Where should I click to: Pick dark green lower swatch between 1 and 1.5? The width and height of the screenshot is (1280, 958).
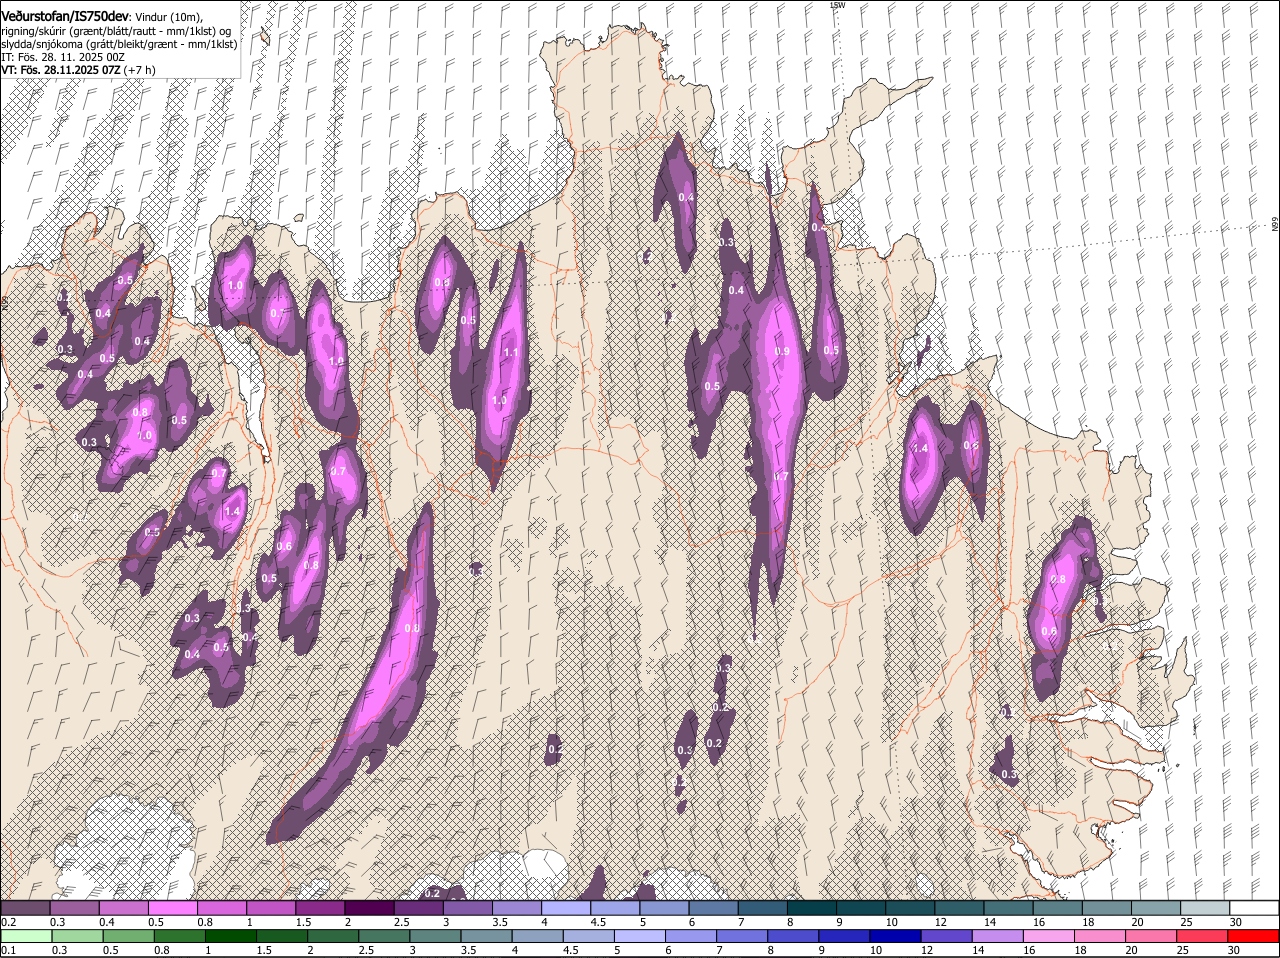pyautogui.click(x=231, y=936)
